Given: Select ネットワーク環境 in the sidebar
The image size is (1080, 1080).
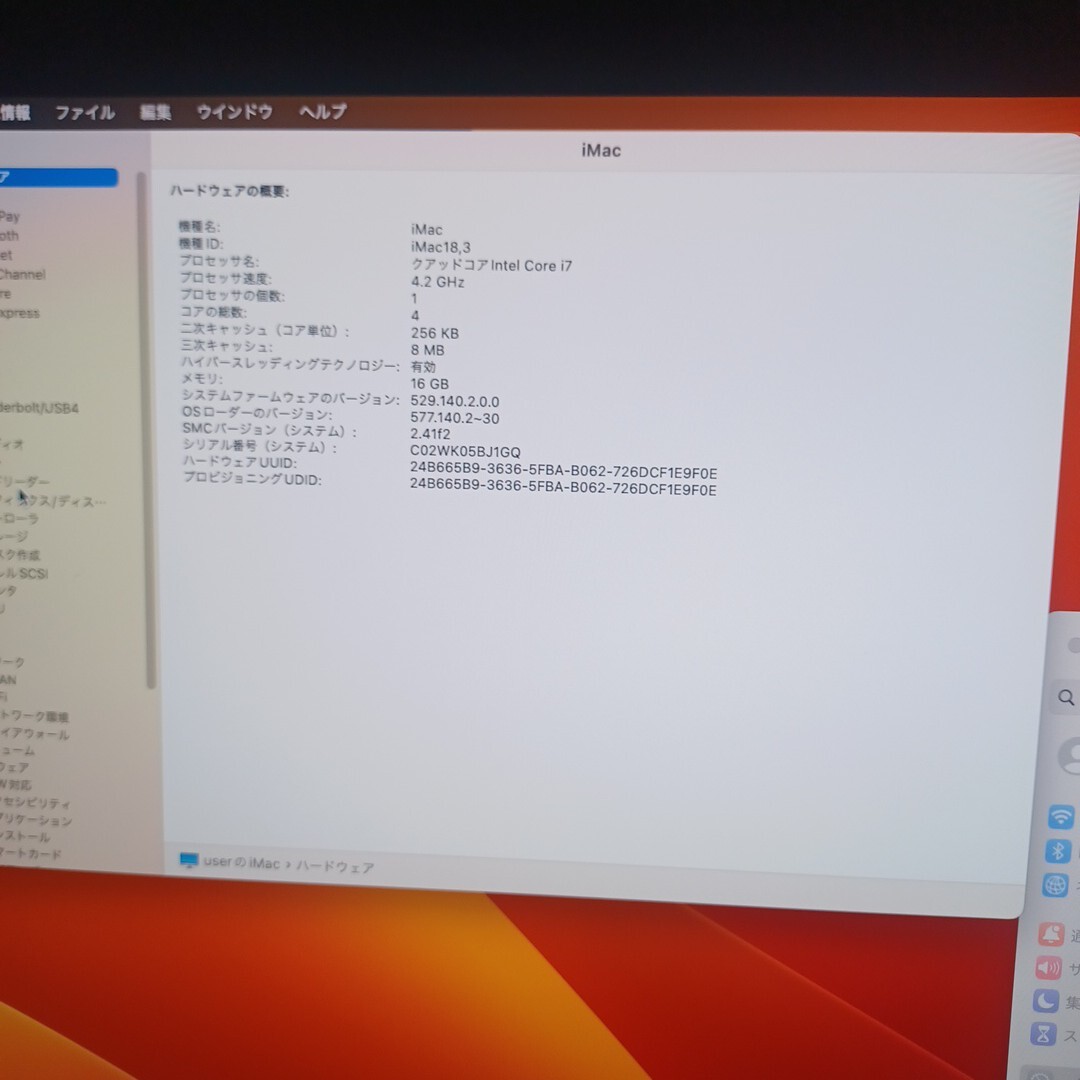Looking at the screenshot, I should point(34,717).
